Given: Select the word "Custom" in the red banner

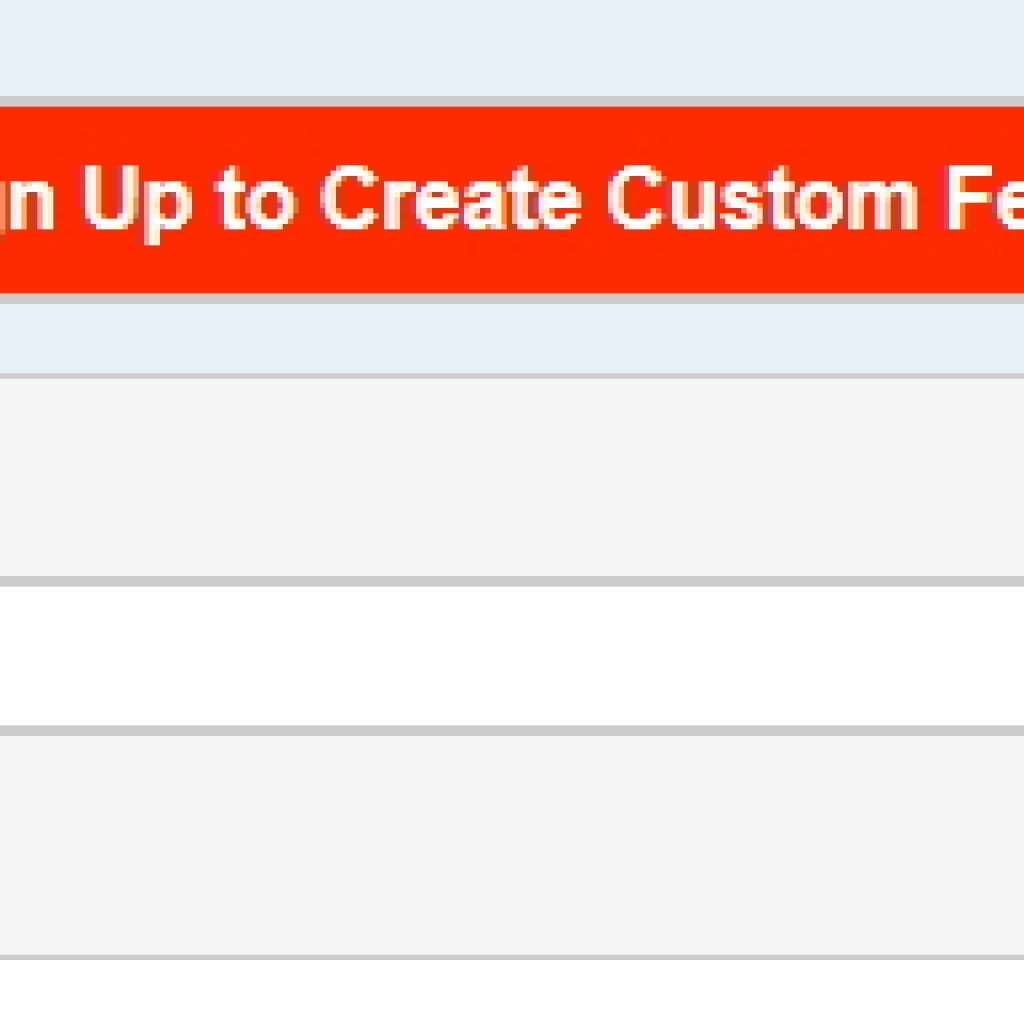Looking at the screenshot, I should pyautogui.click(x=763, y=198).
